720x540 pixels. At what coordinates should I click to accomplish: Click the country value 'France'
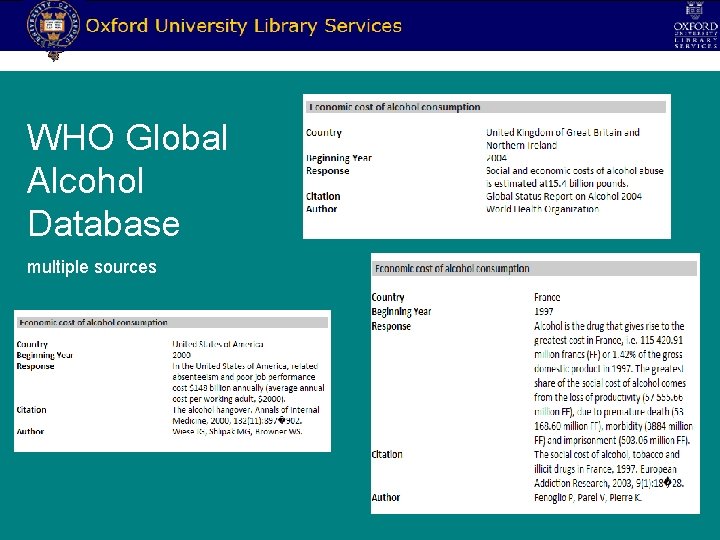pos(547,297)
